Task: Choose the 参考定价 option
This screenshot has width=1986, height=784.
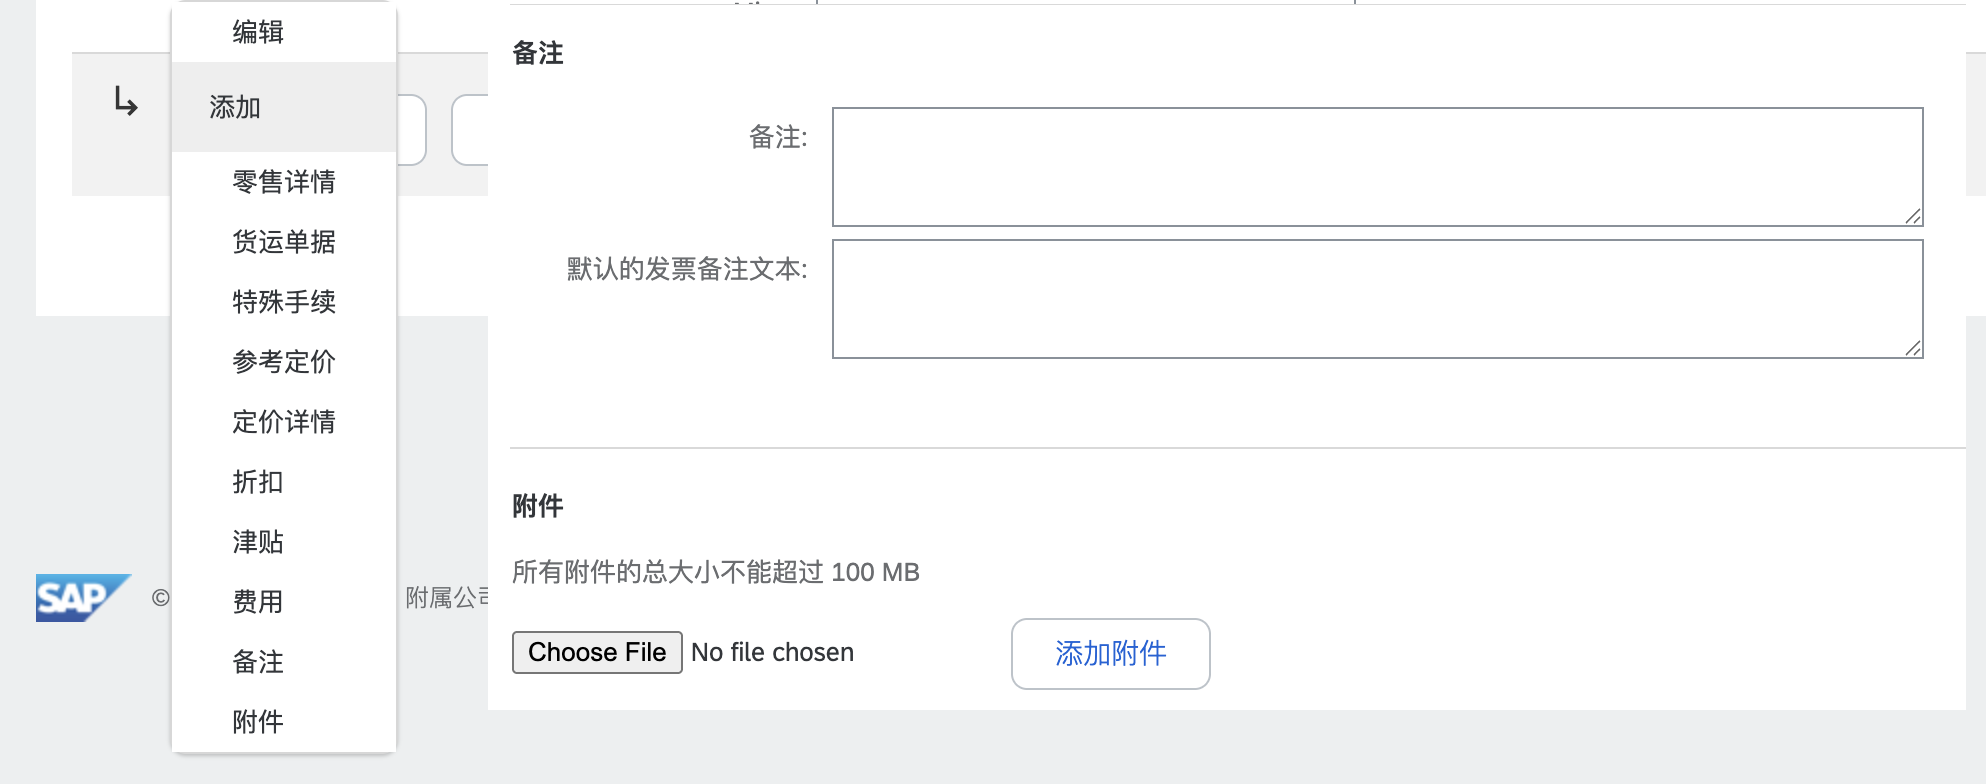Action: [x=284, y=362]
